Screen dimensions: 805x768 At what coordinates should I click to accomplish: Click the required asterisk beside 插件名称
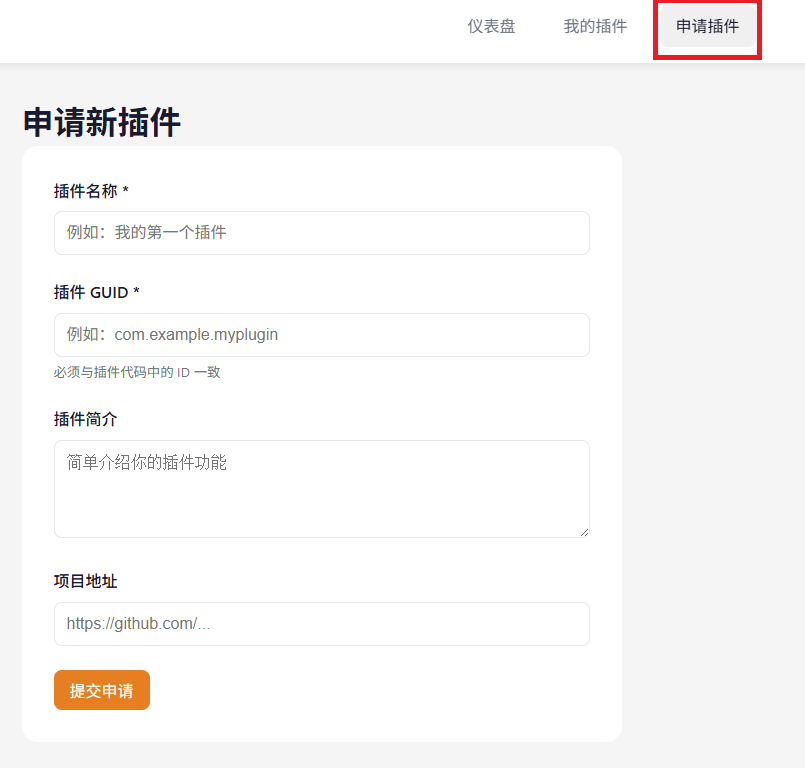click(x=126, y=191)
